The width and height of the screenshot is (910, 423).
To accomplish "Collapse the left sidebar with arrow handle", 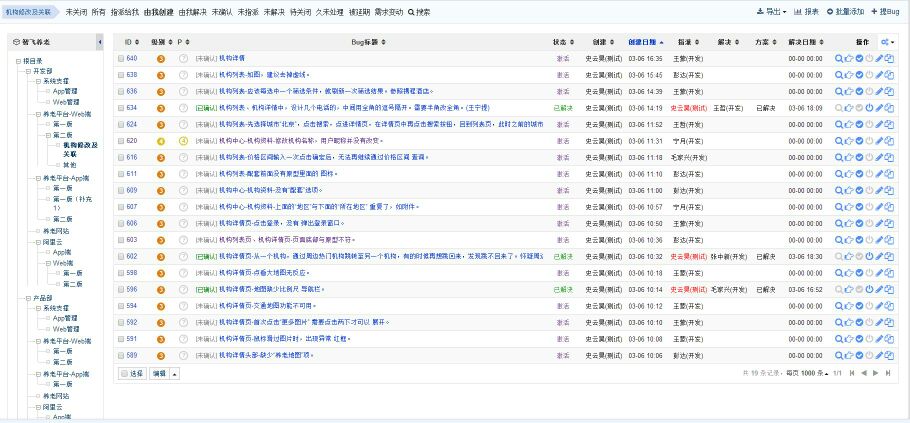I will click(x=99, y=42).
